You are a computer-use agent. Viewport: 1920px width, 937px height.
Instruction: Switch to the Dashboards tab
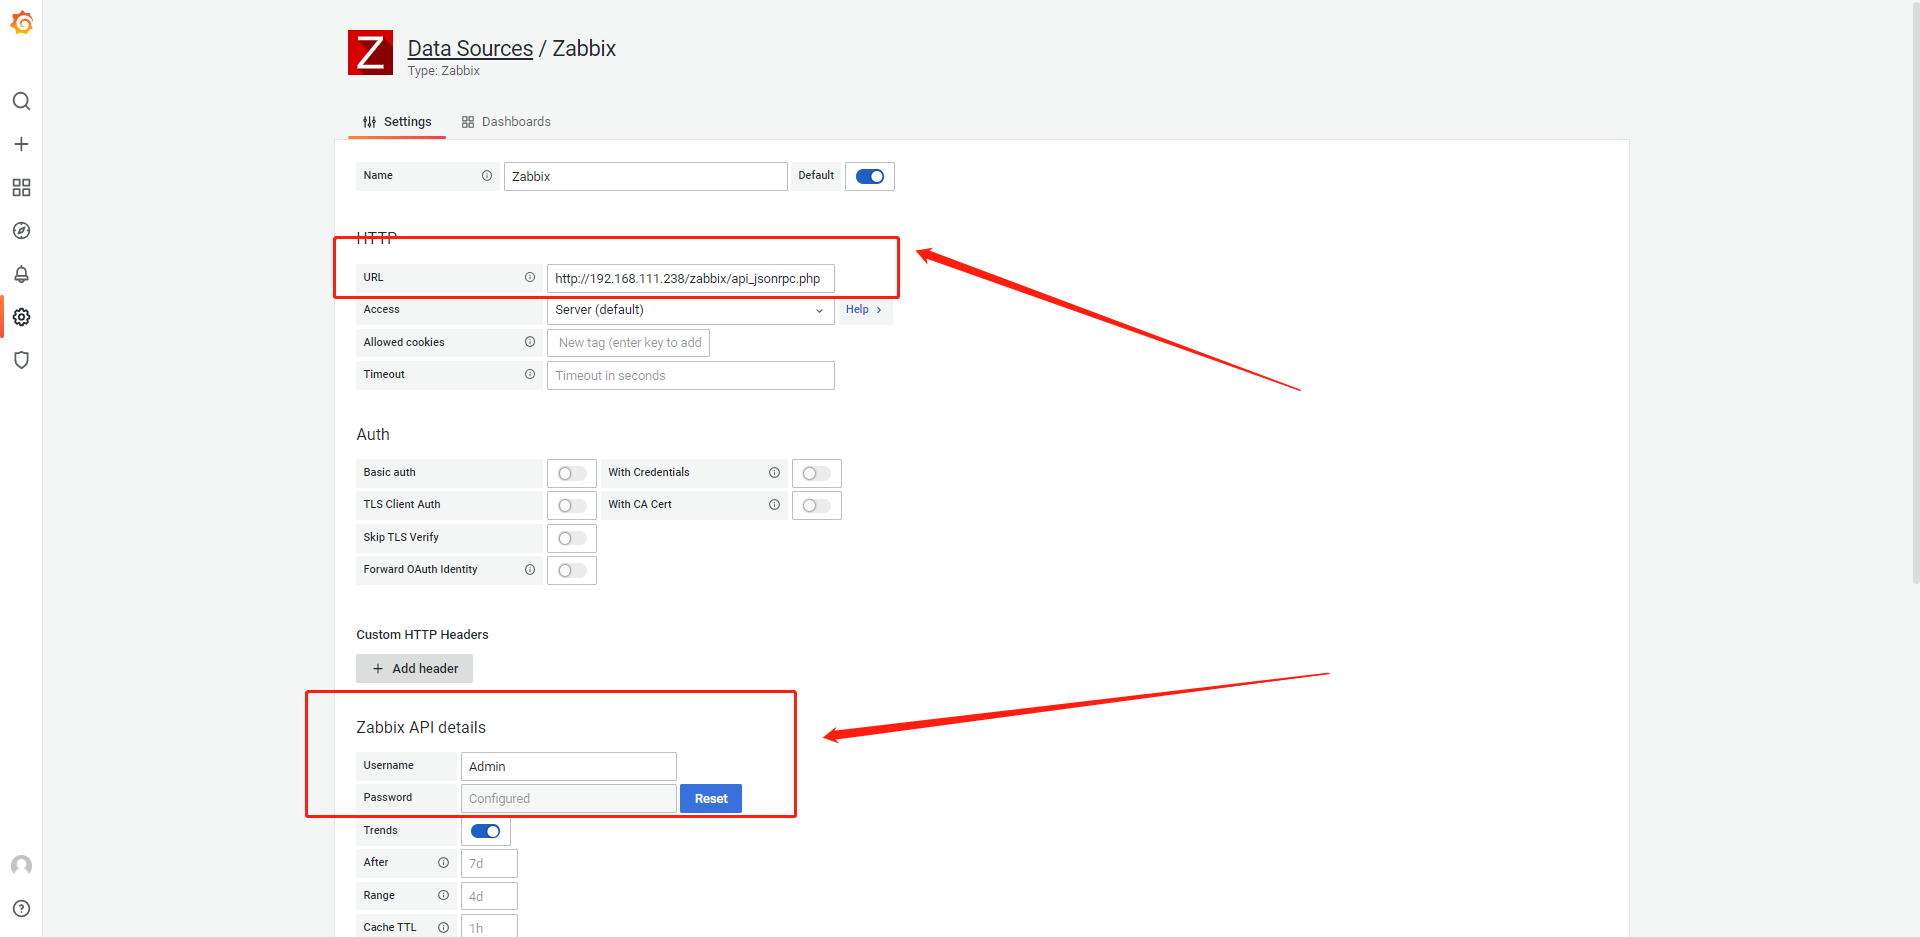(x=506, y=122)
